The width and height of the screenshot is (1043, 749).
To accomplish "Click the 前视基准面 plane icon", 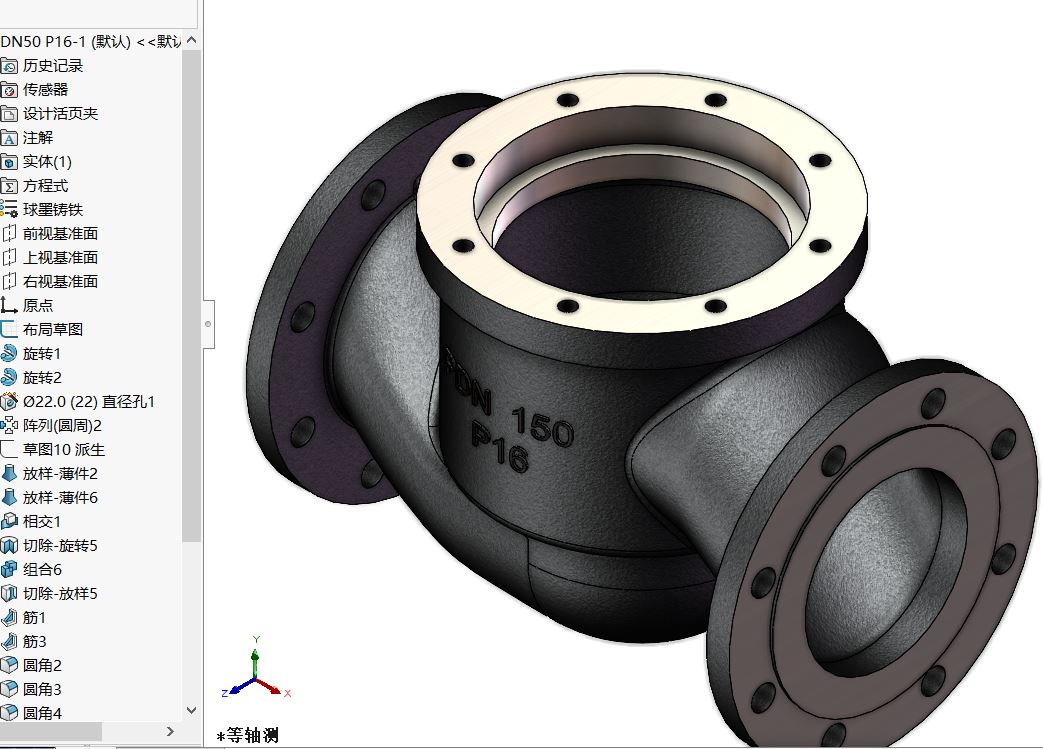I will (9, 233).
